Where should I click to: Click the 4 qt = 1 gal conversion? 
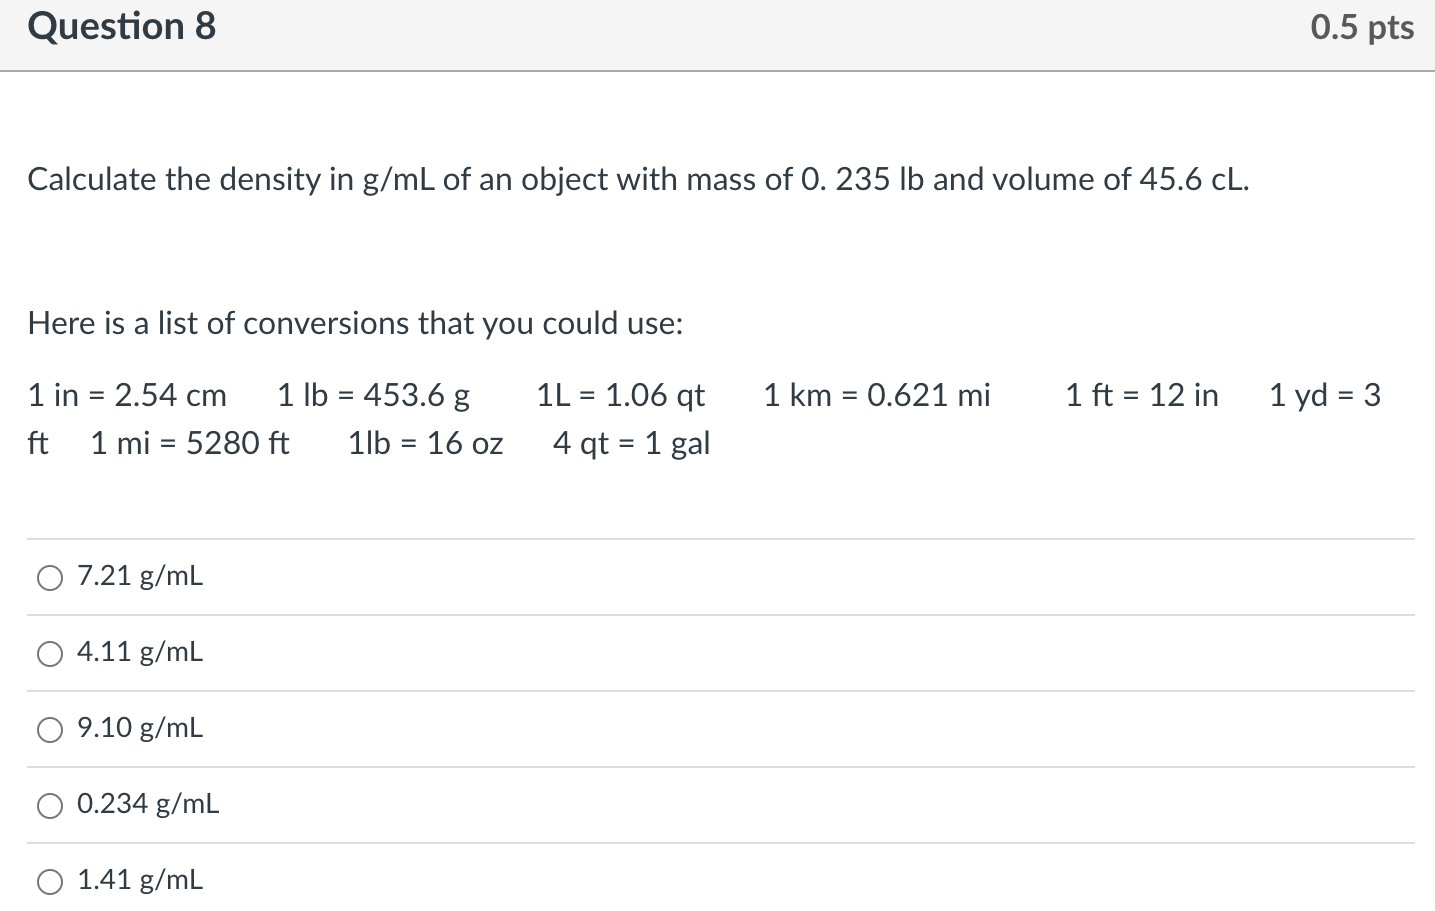(x=633, y=443)
